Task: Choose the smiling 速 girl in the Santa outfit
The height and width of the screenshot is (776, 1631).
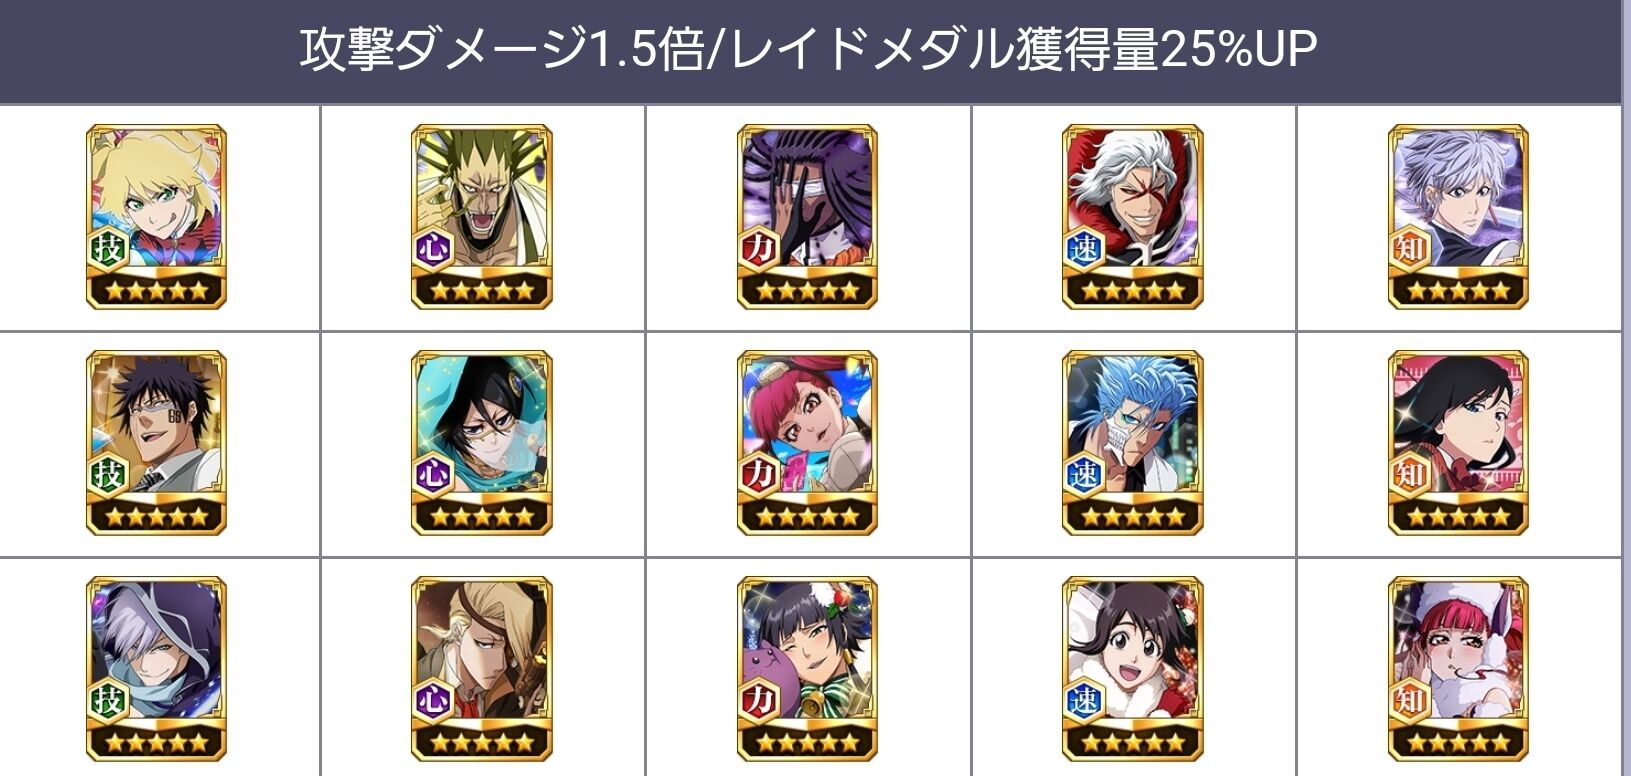Action: [x=1133, y=669]
